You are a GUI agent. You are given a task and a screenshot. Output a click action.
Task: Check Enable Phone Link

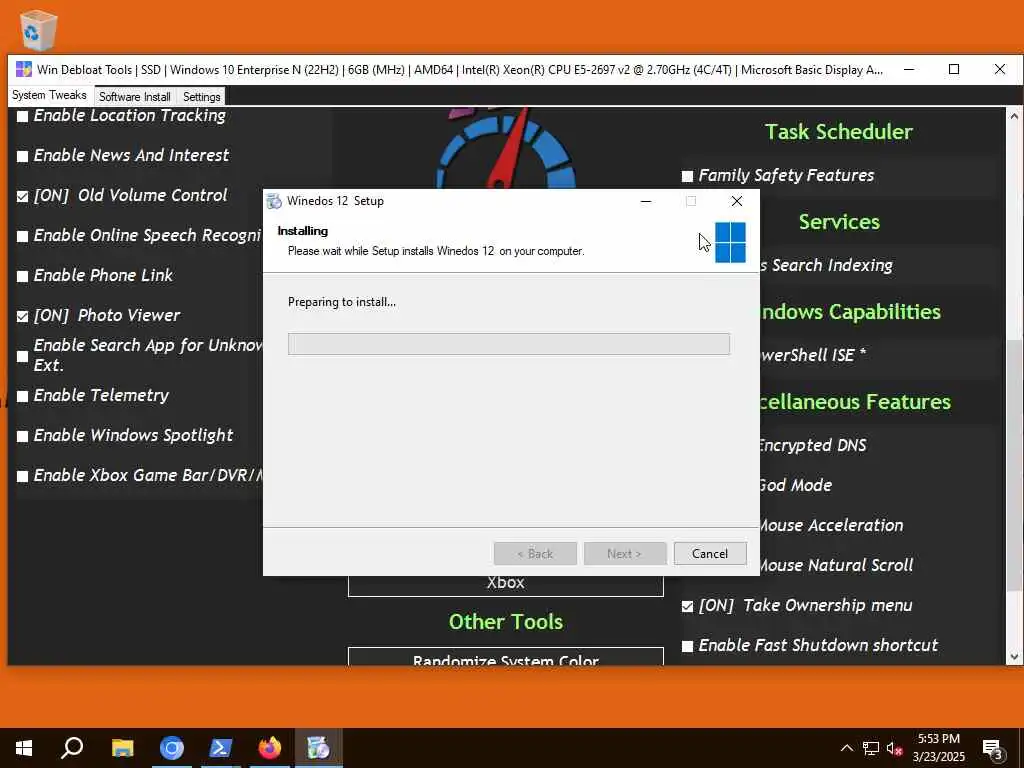click(22, 276)
